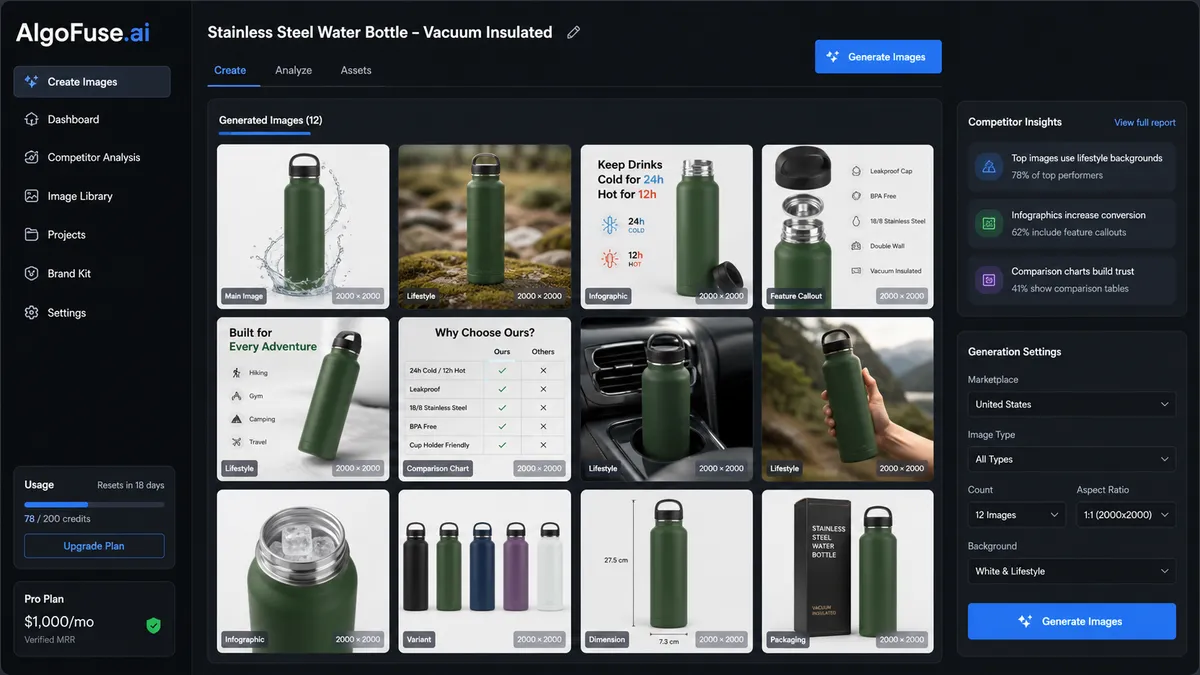1200x675 pixels.
Task: Click Generate Images button under Generation Settings
Action: 1071,621
